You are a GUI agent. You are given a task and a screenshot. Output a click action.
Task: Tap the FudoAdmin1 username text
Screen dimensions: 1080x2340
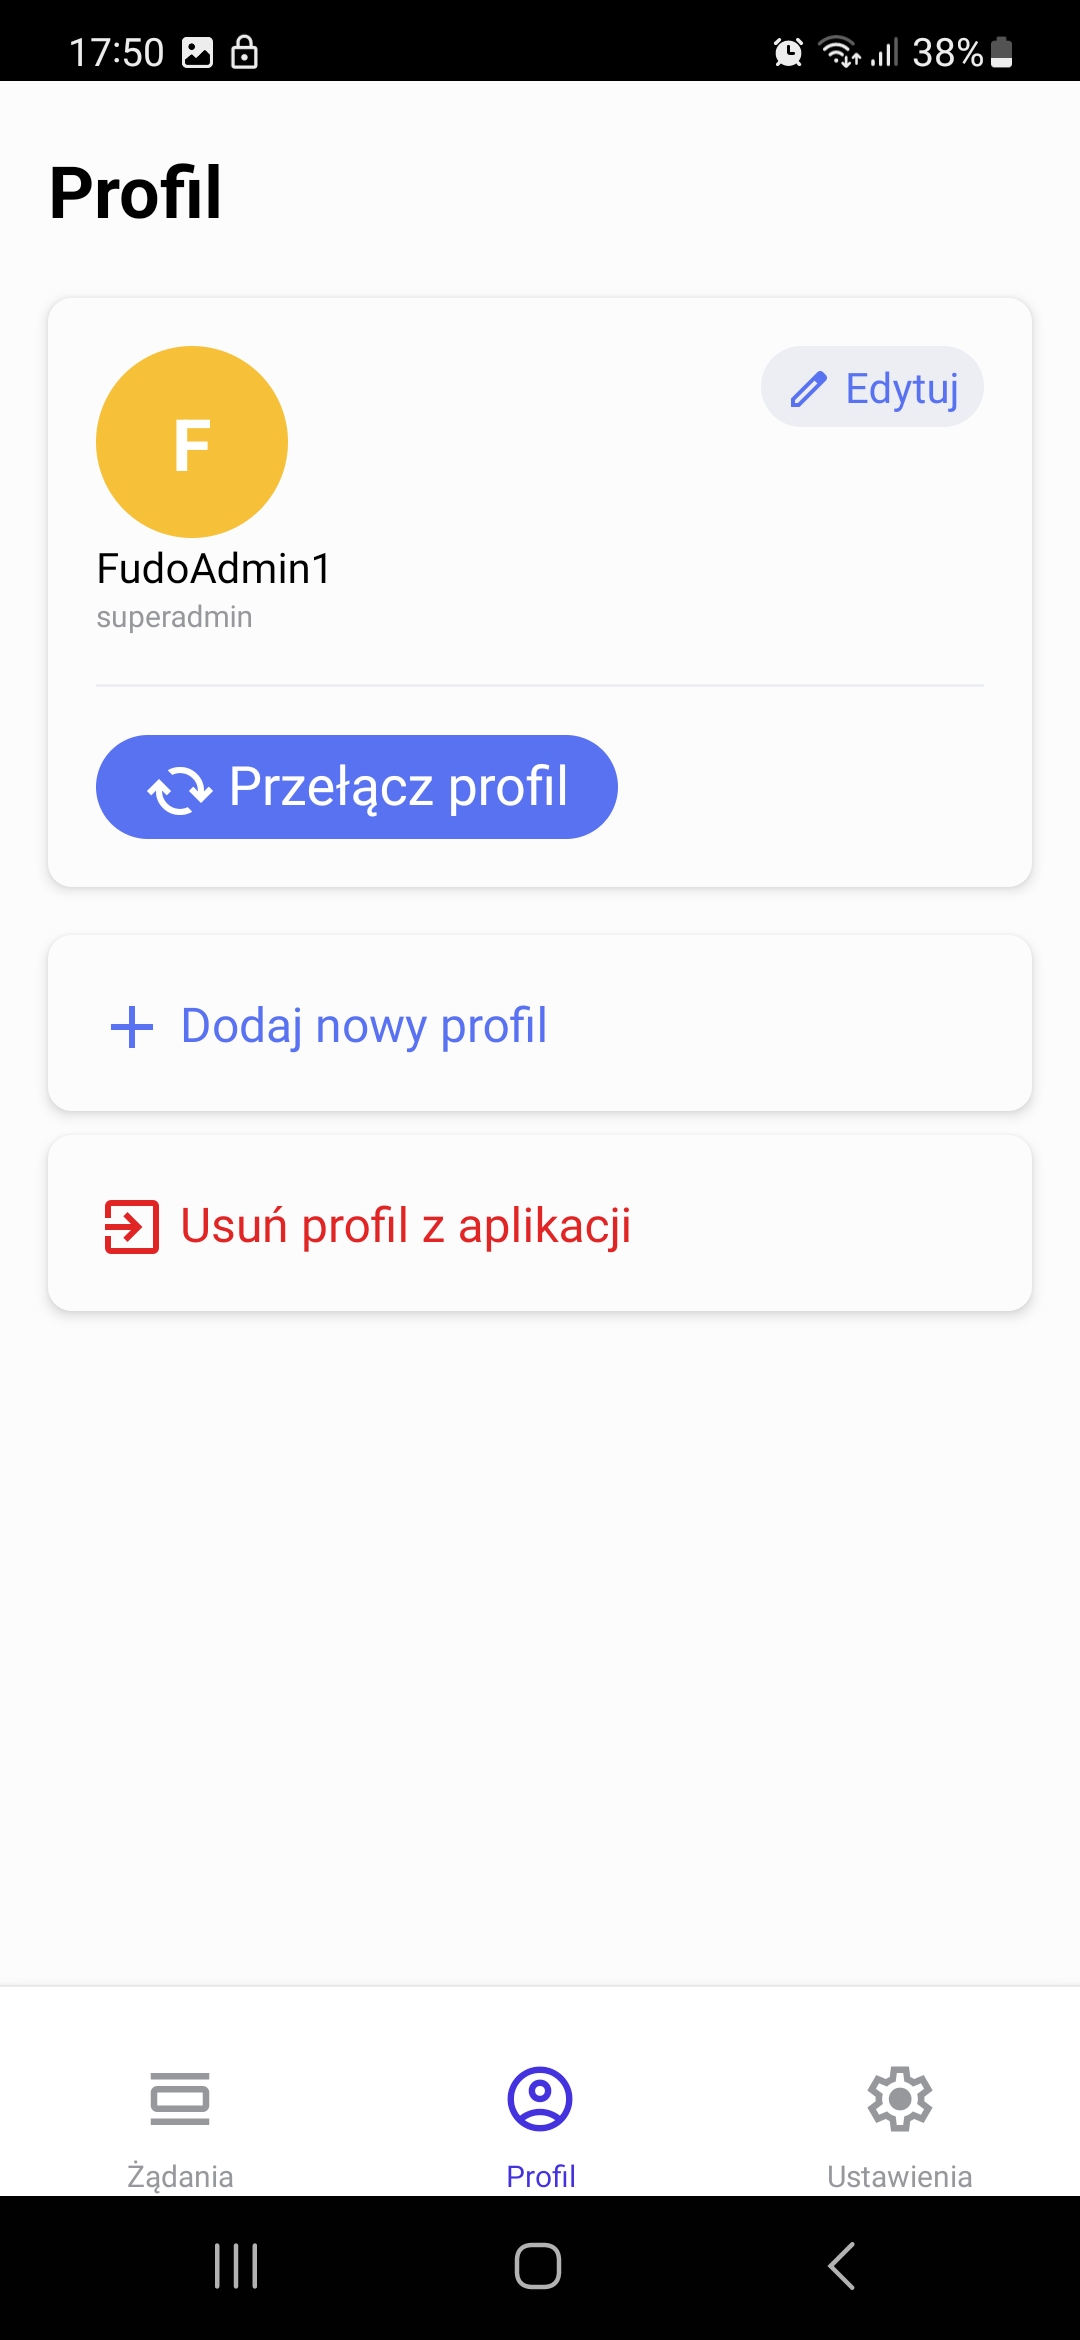pos(214,568)
